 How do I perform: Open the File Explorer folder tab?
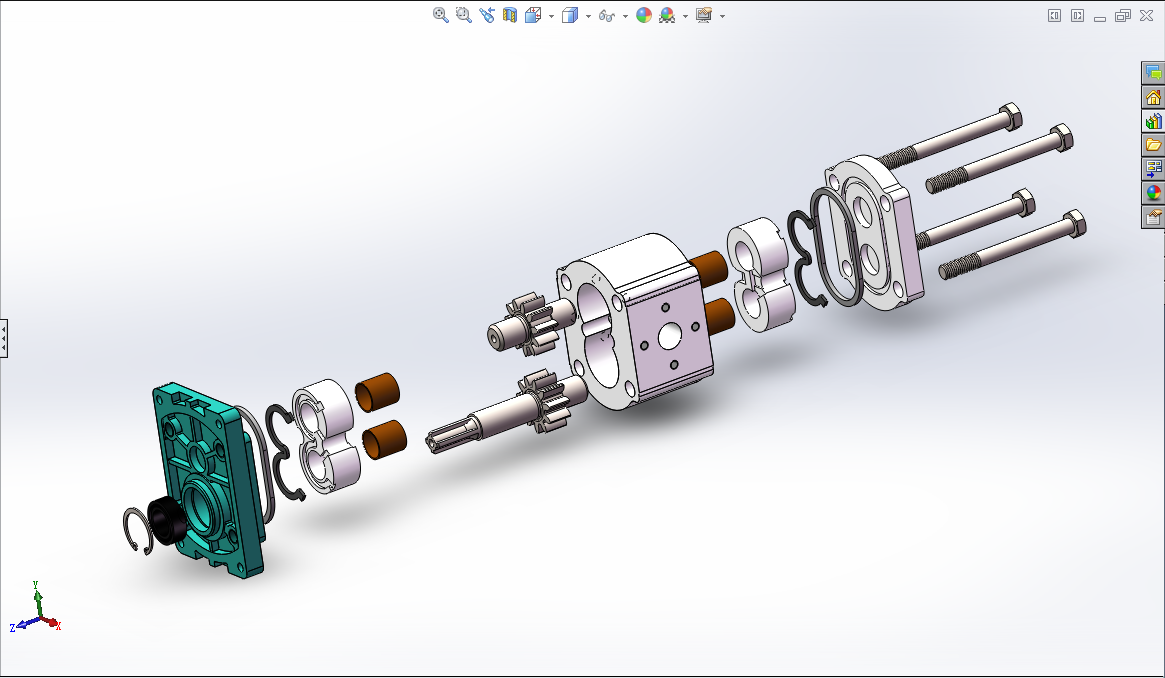(1154, 145)
